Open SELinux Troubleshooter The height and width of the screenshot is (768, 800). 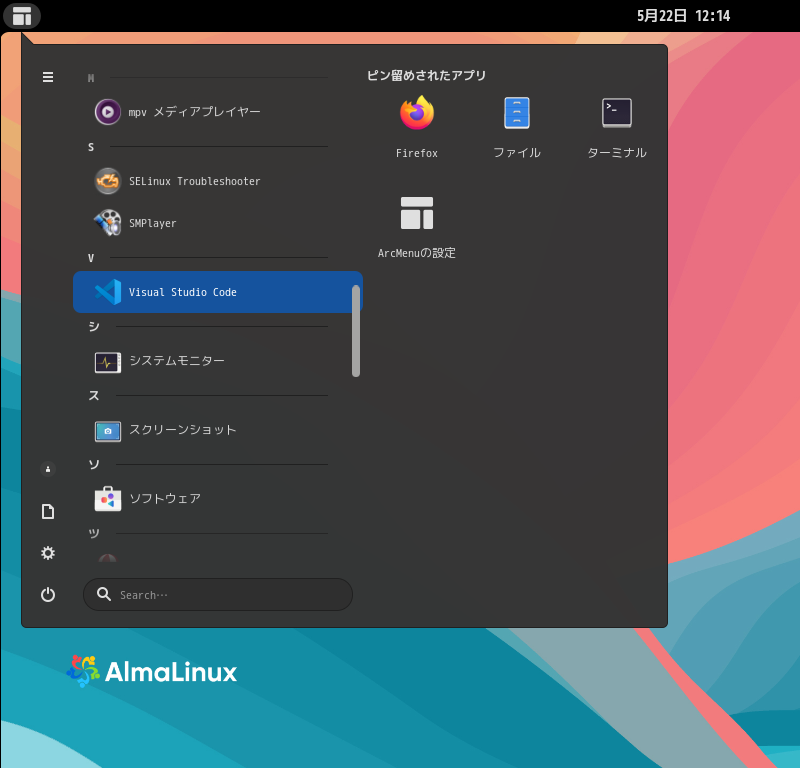point(218,181)
